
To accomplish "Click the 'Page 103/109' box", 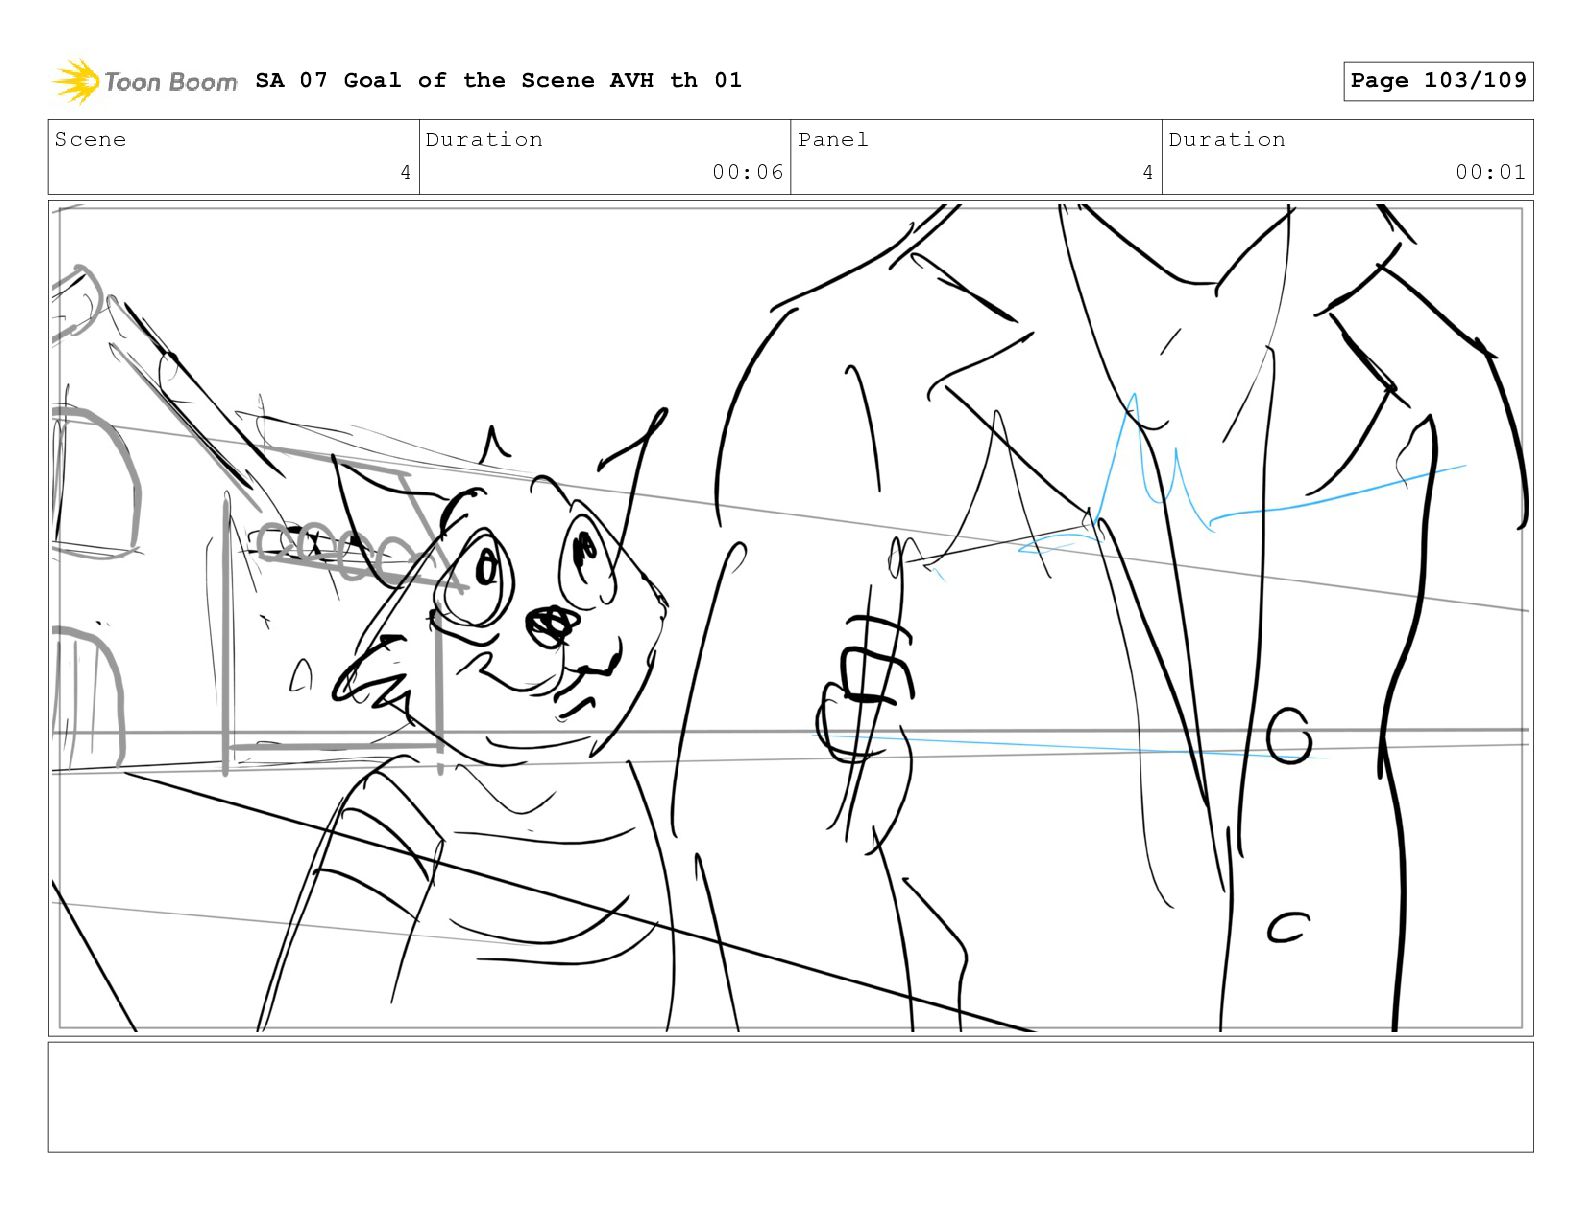I will coord(1438,81).
